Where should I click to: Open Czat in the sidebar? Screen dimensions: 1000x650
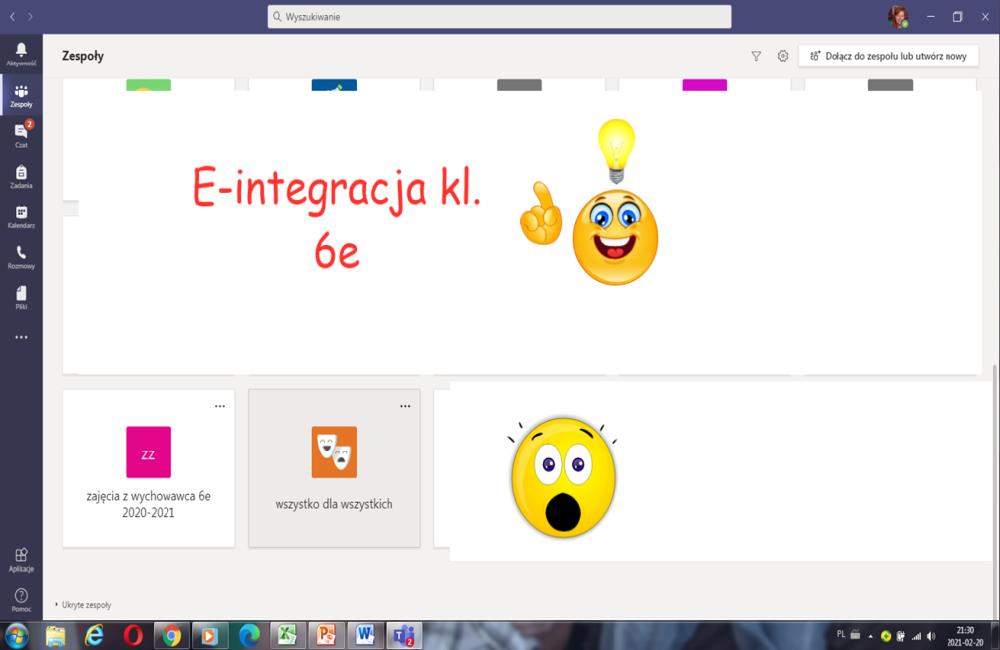pos(21,134)
